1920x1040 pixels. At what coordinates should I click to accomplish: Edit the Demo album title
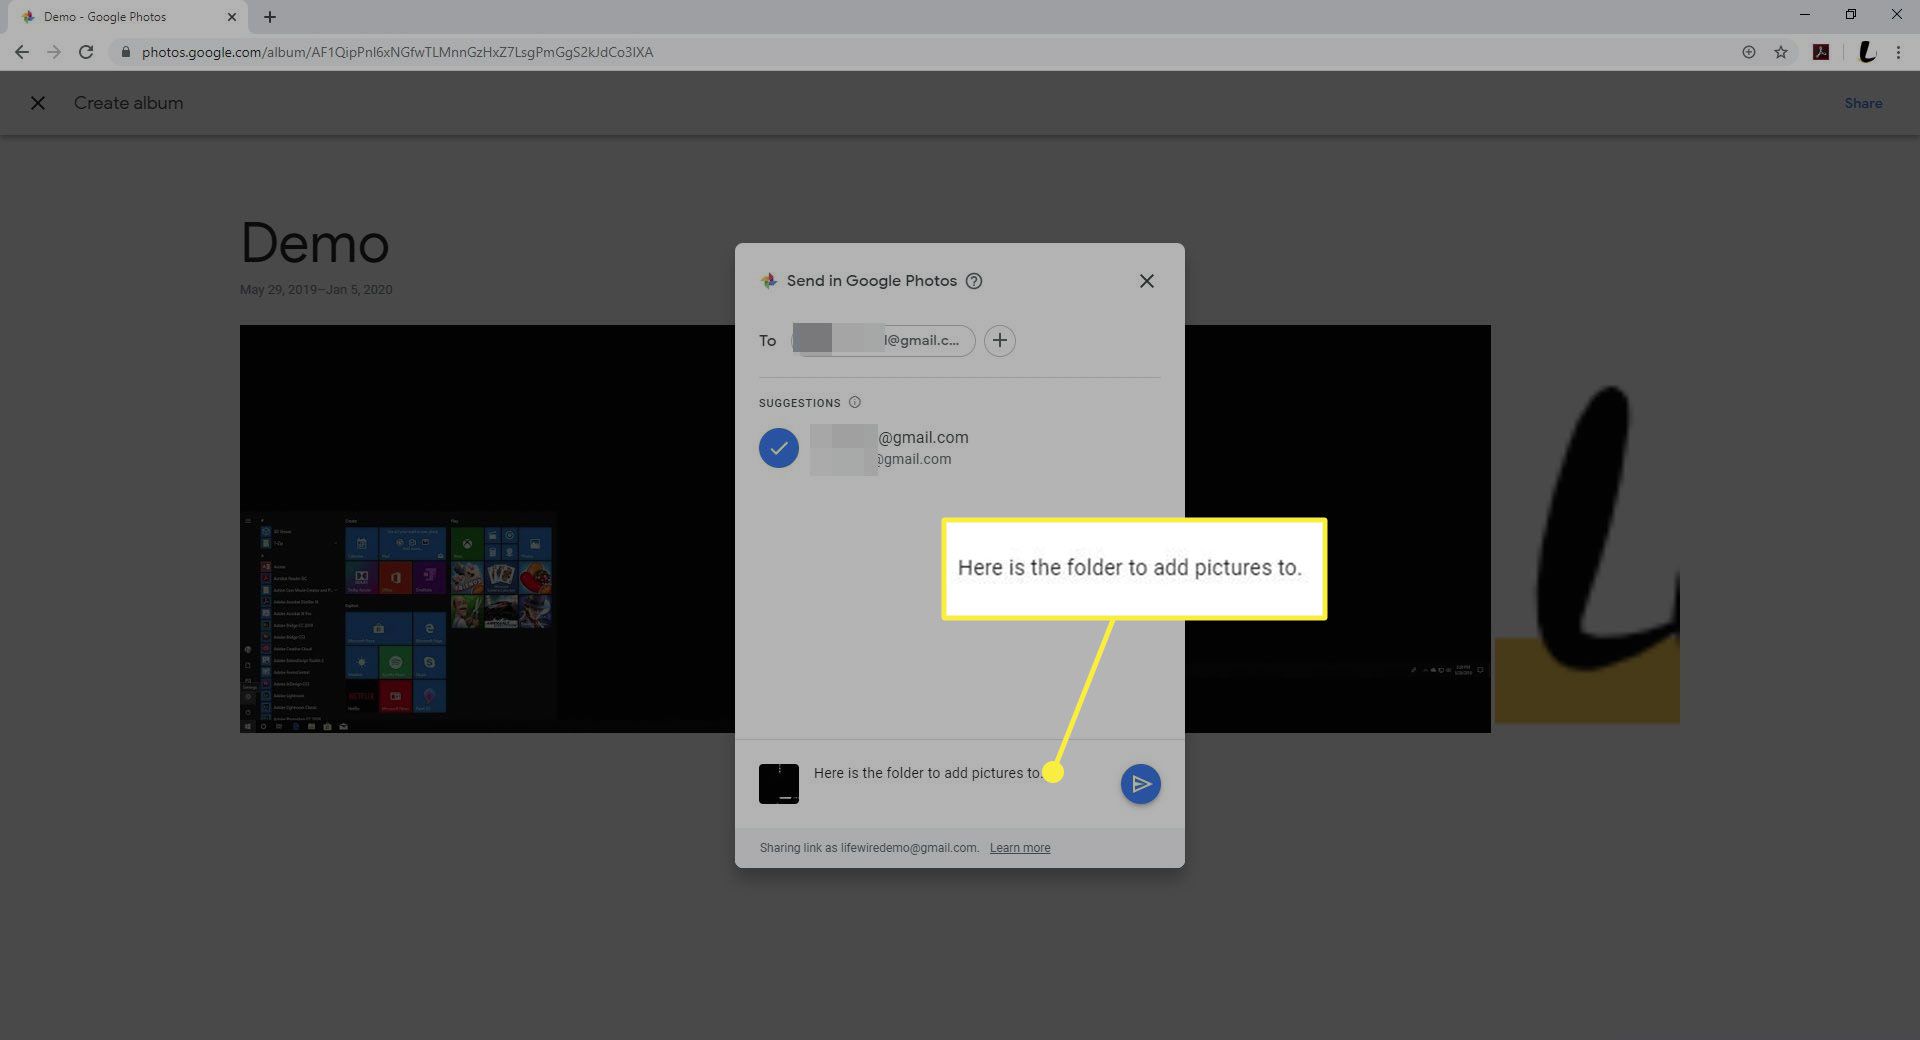click(315, 243)
